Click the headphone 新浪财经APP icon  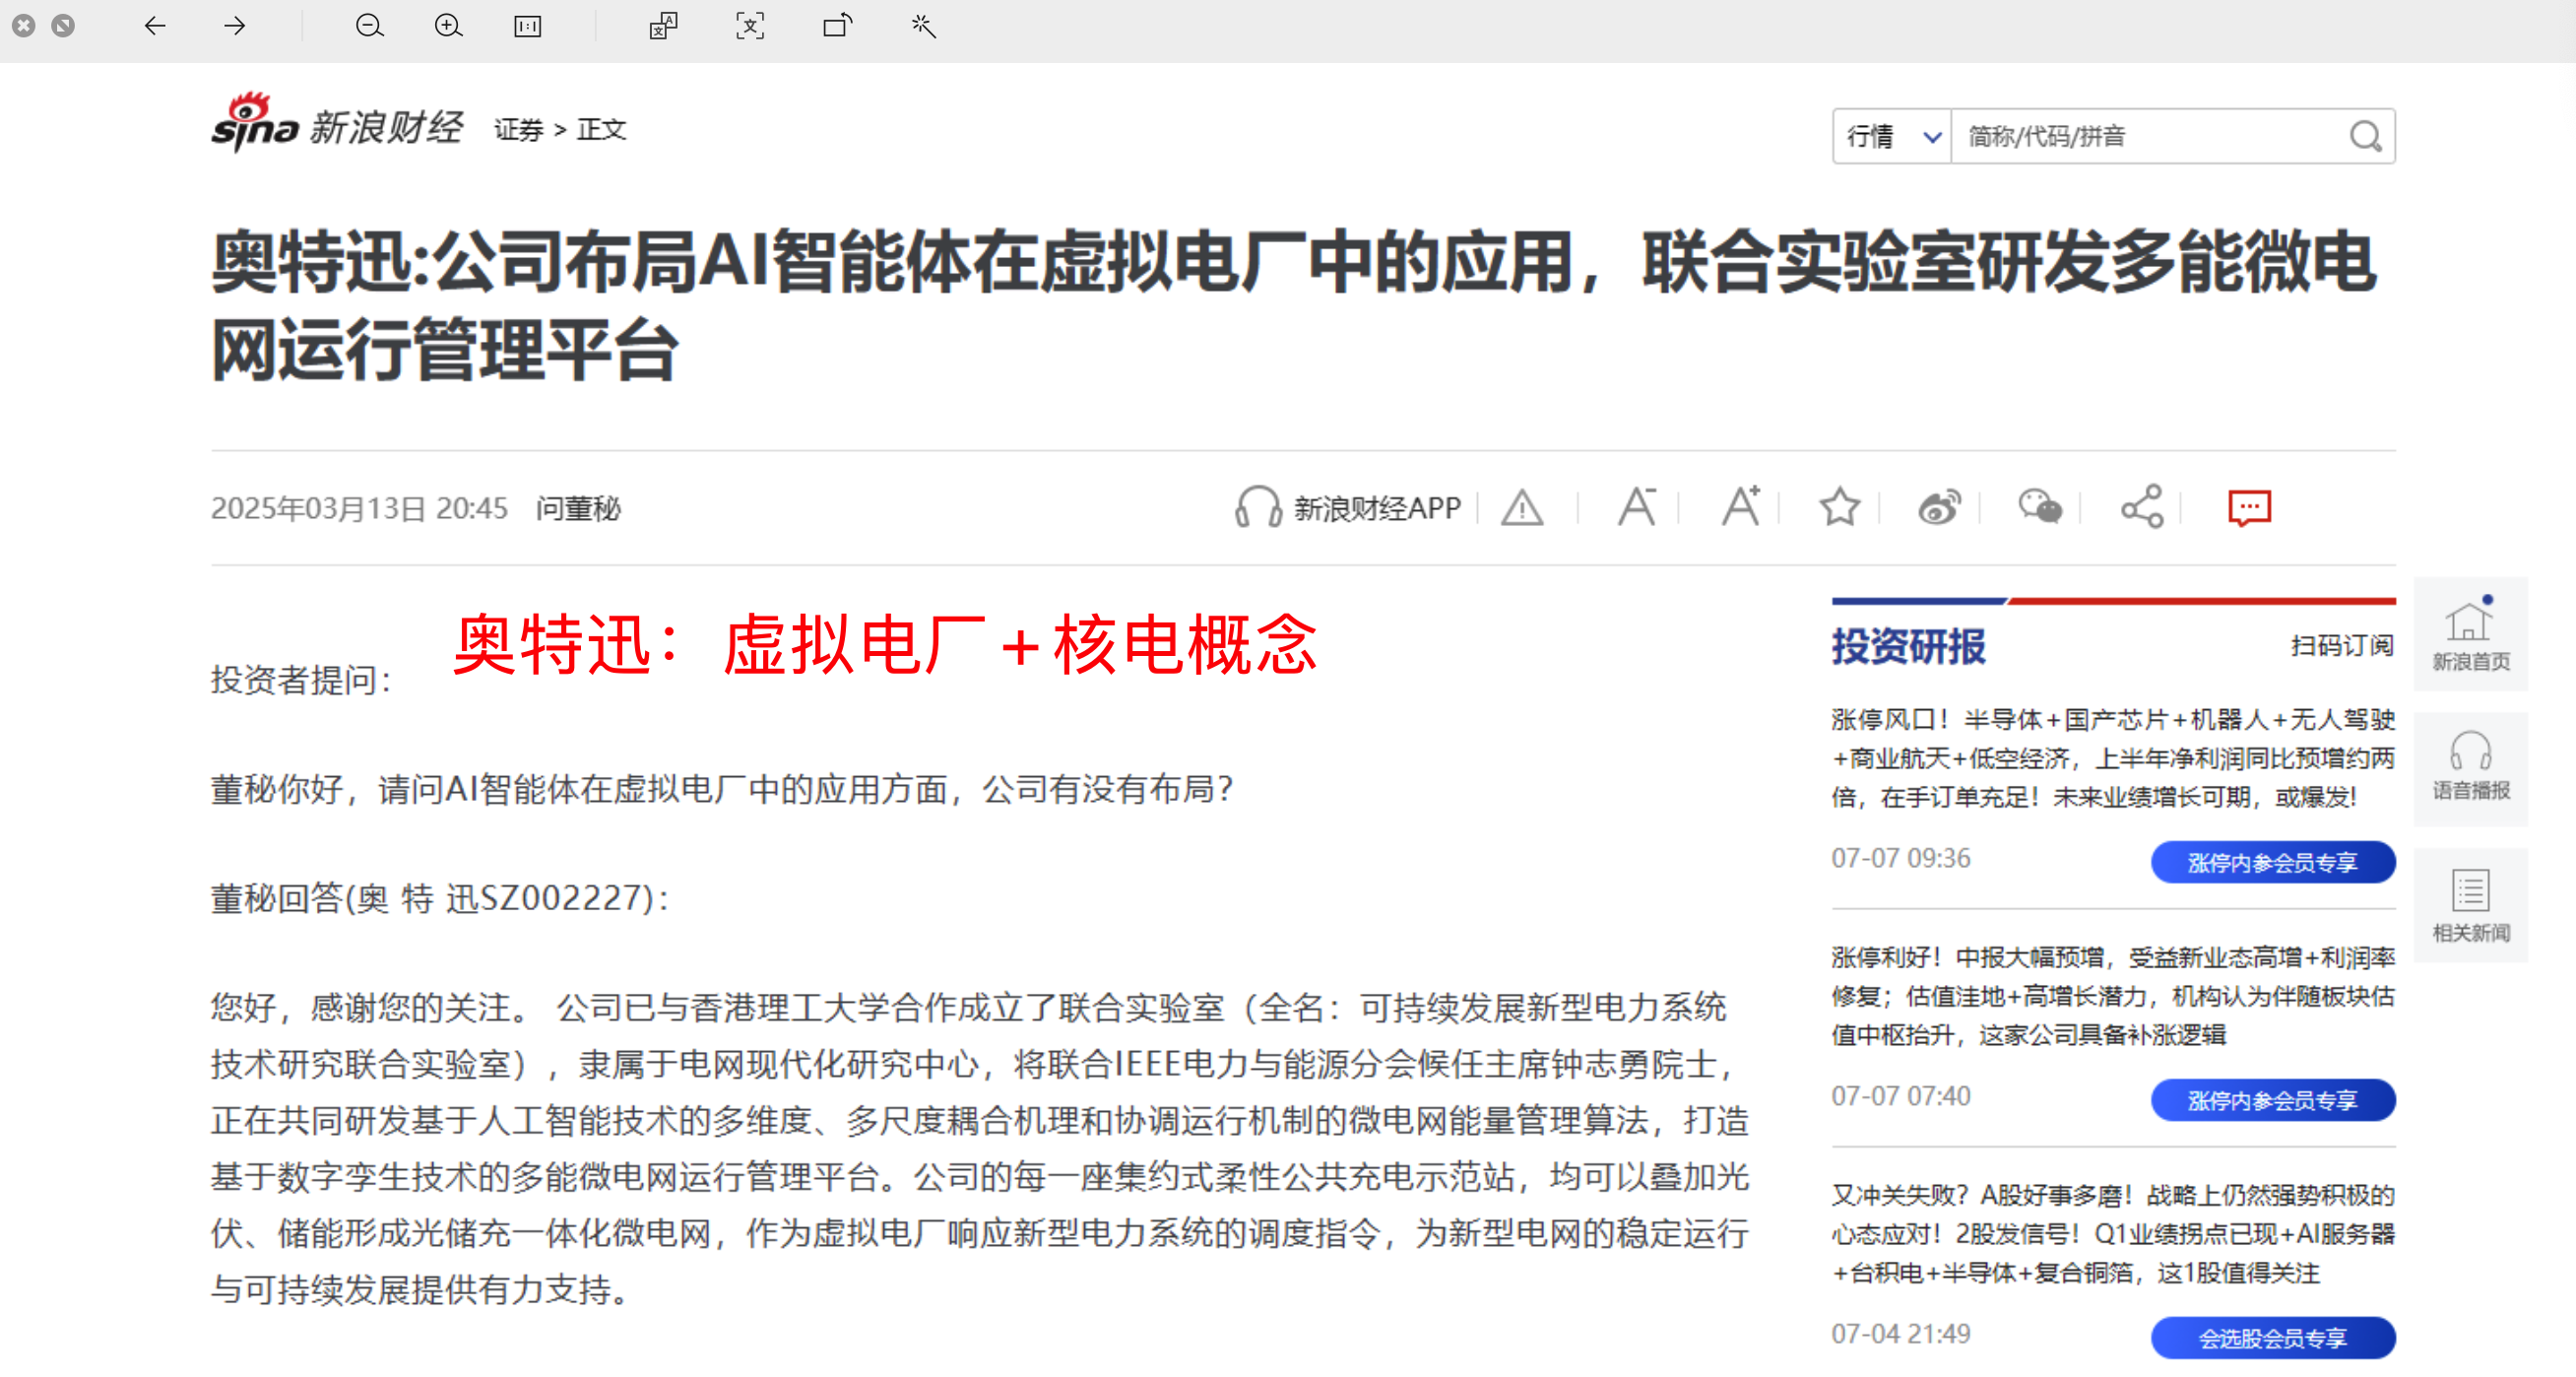[1258, 507]
